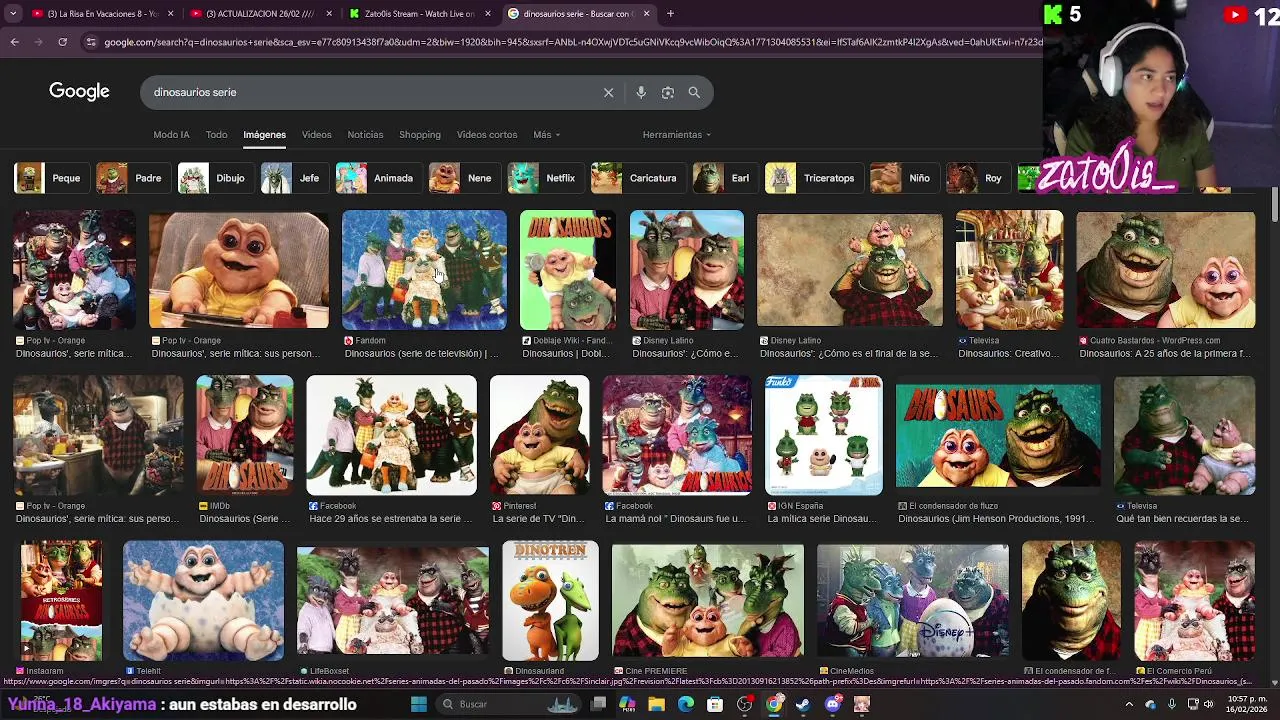Start voice search with the microphone icon

tap(641, 92)
